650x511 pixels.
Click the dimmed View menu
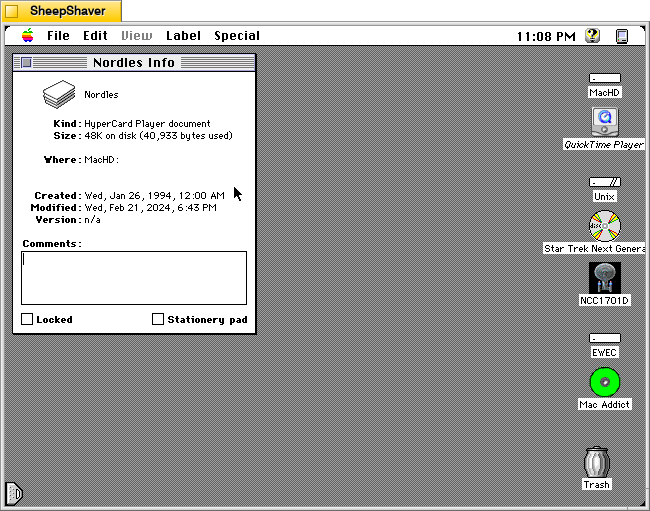[x=137, y=36]
